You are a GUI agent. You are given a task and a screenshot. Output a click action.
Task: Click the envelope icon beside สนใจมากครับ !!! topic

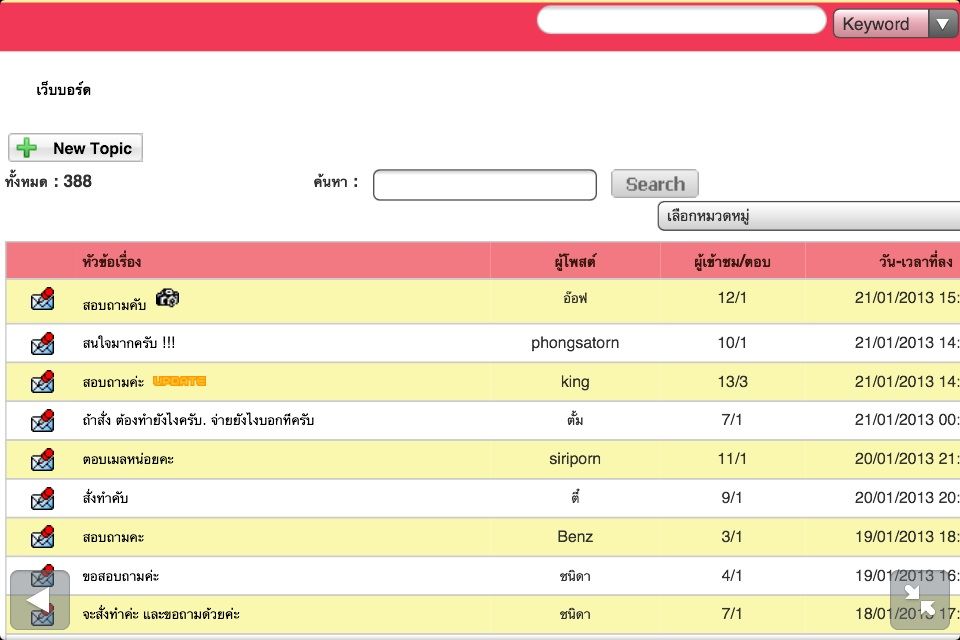[x=42, y=343]
